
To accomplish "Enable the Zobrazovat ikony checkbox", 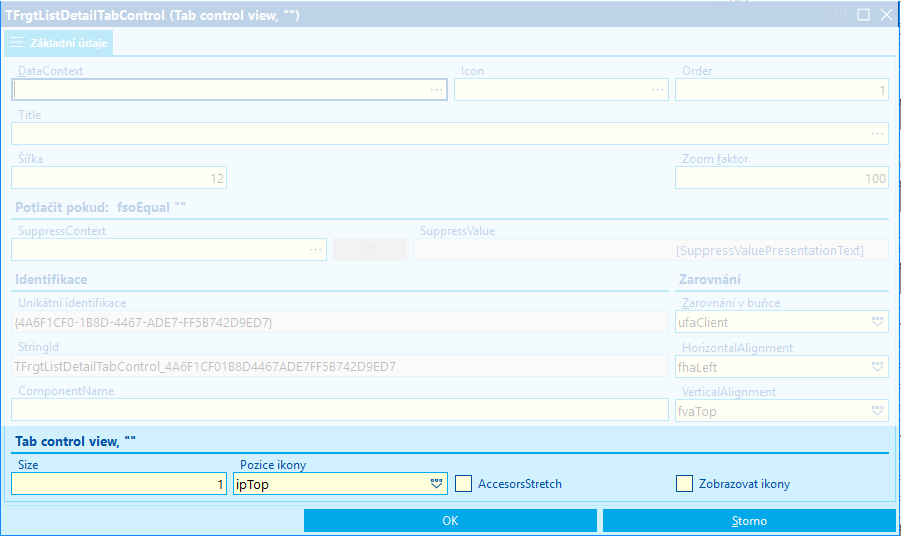I will pyautogui.click(x=684, y=484).
